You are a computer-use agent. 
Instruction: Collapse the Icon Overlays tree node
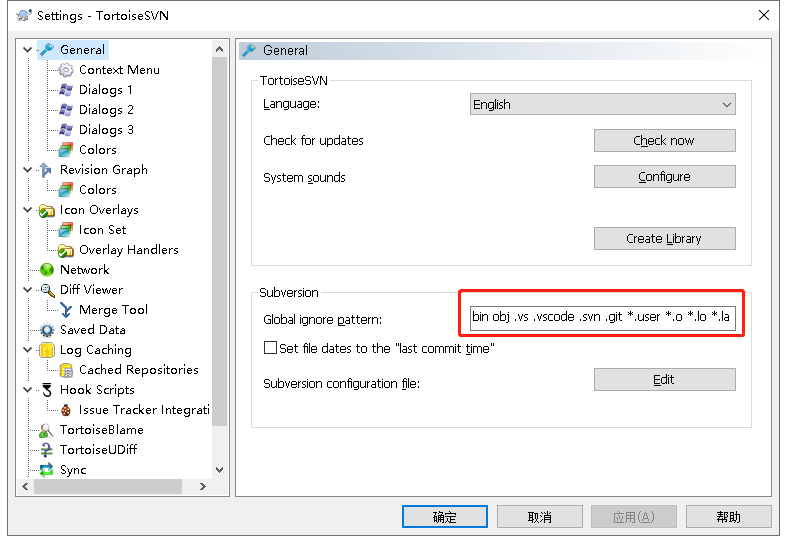[28, 210]
